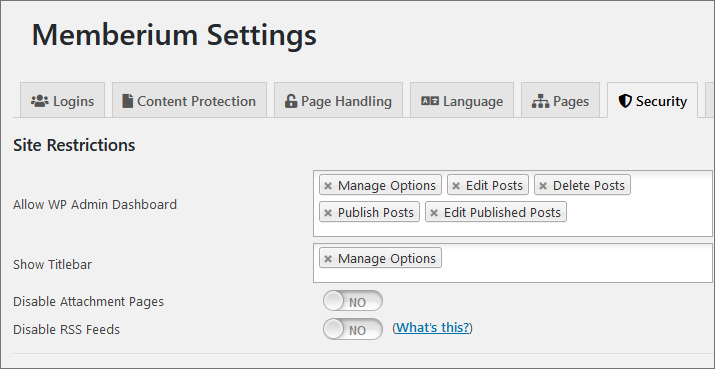
Task: Remove the Edit Published Posts tag
Action: [434, 213]
